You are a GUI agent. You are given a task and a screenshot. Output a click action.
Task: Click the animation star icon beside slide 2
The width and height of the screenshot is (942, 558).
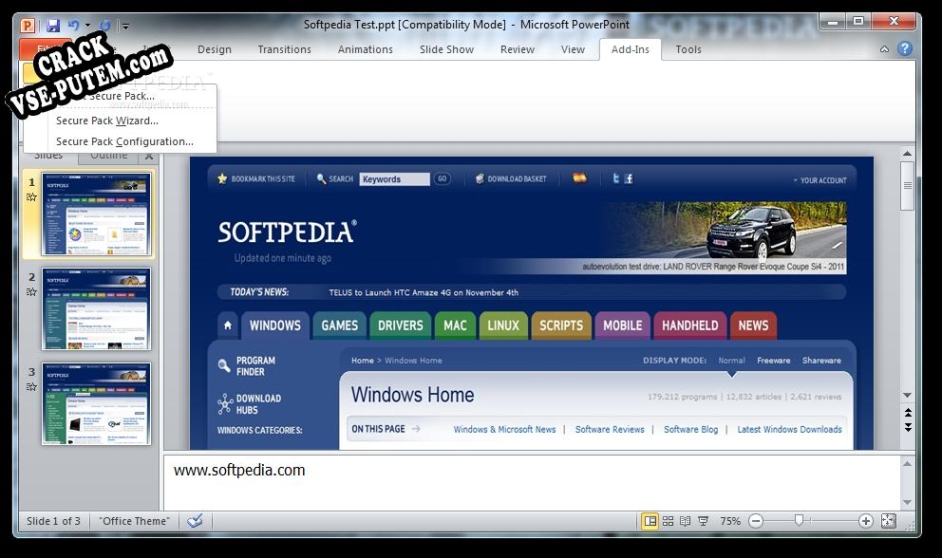click(x=31, y=292)
